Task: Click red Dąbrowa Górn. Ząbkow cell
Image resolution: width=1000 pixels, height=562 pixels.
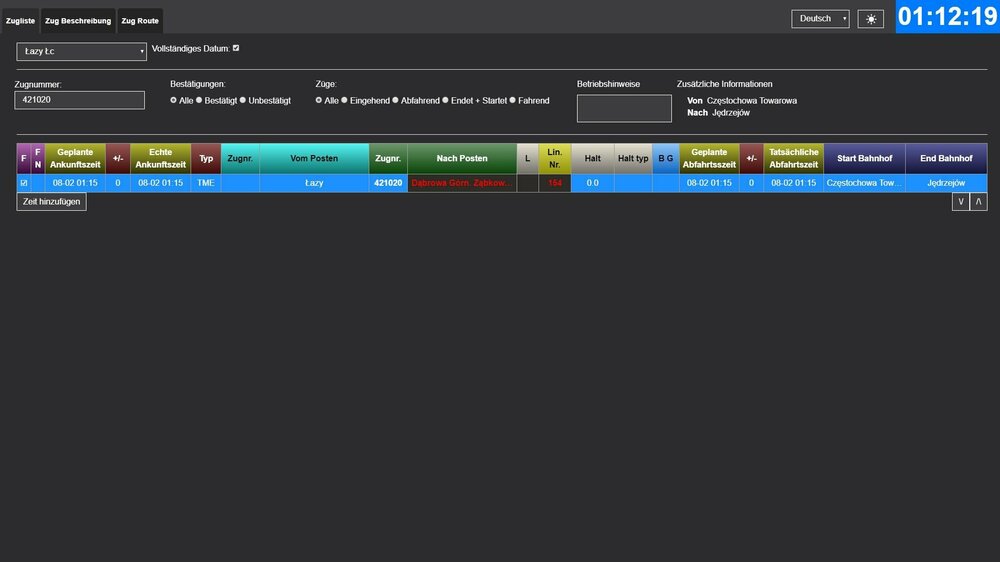Action: [x=462, y=183]
